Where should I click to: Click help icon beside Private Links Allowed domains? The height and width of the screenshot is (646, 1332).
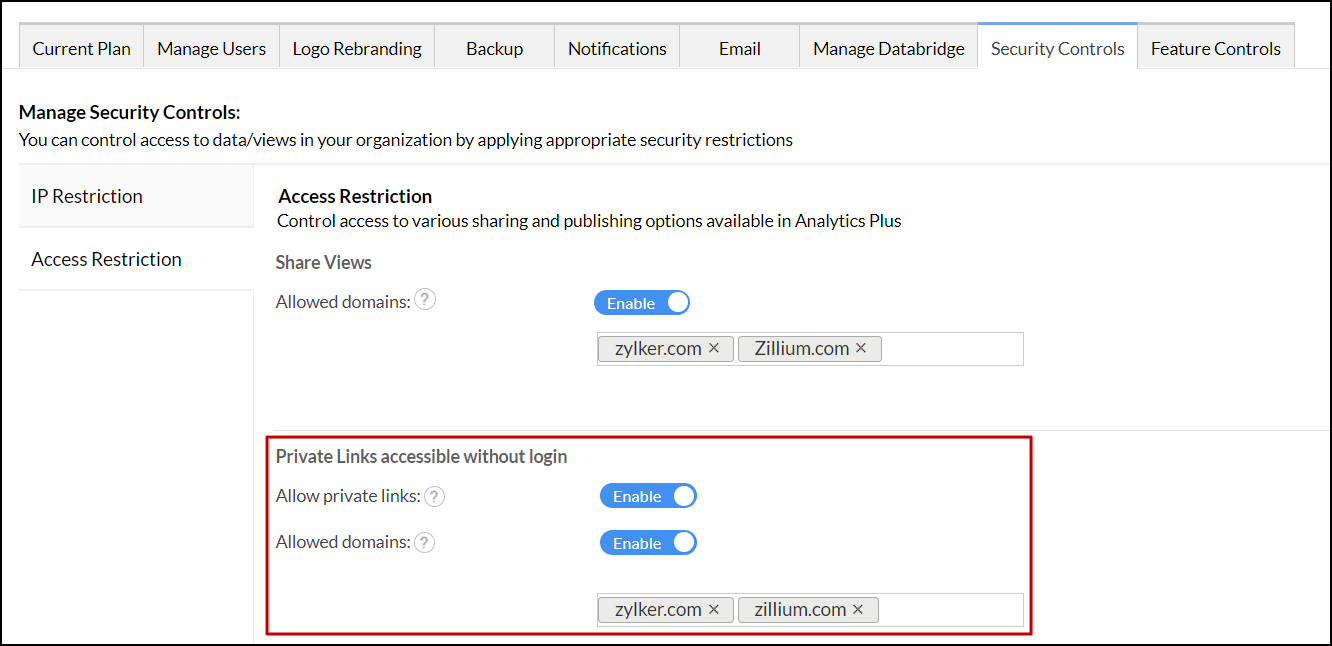[x=425, y=543]
